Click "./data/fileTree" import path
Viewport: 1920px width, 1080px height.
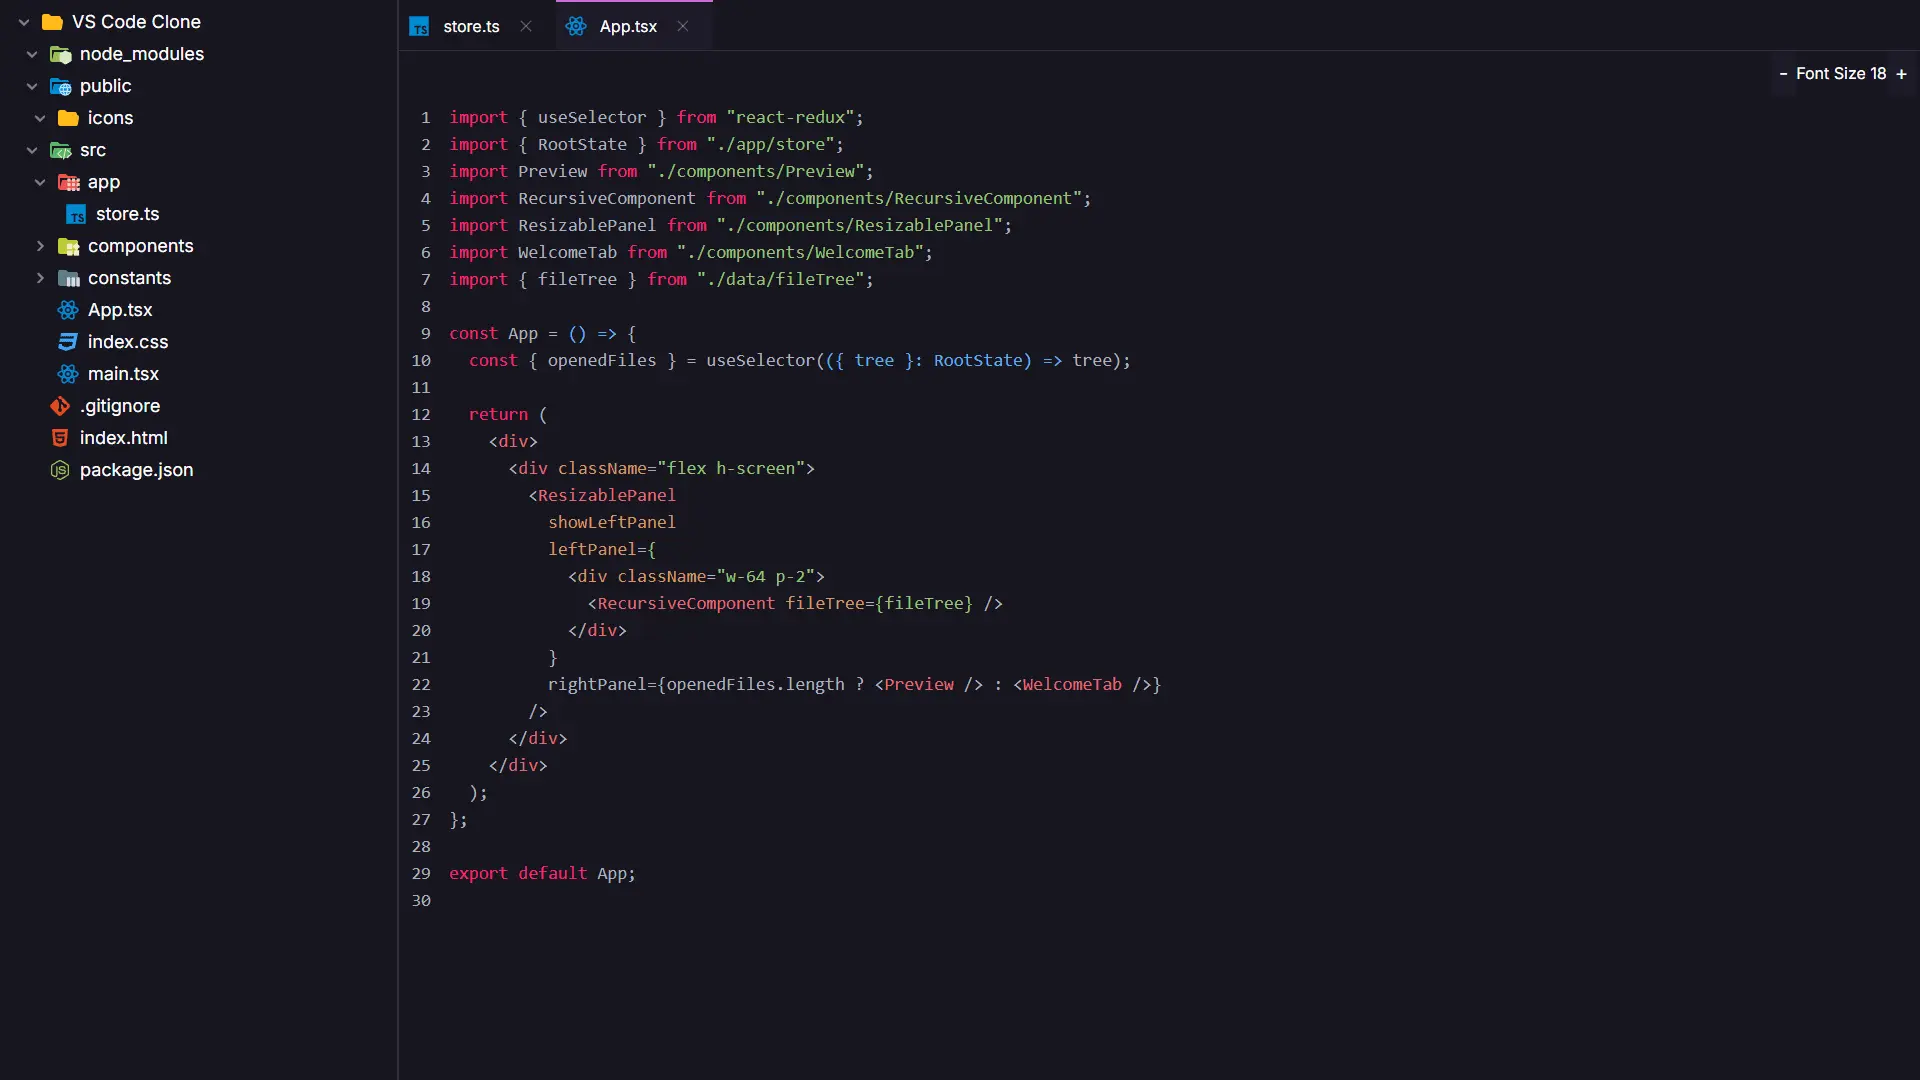pyautogui.click(x=780, y=280)
